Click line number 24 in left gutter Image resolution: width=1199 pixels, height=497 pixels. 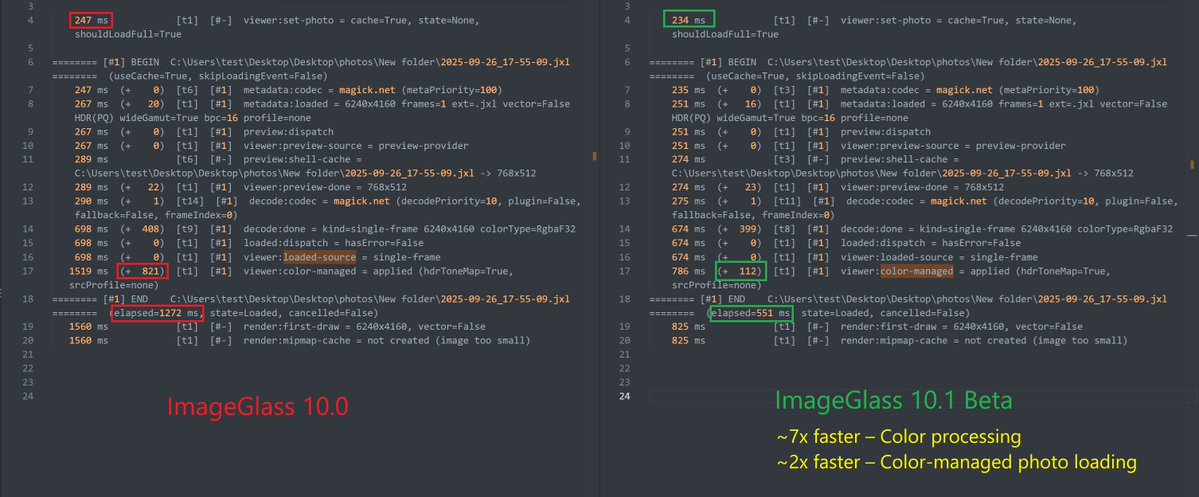pos(29,396)
